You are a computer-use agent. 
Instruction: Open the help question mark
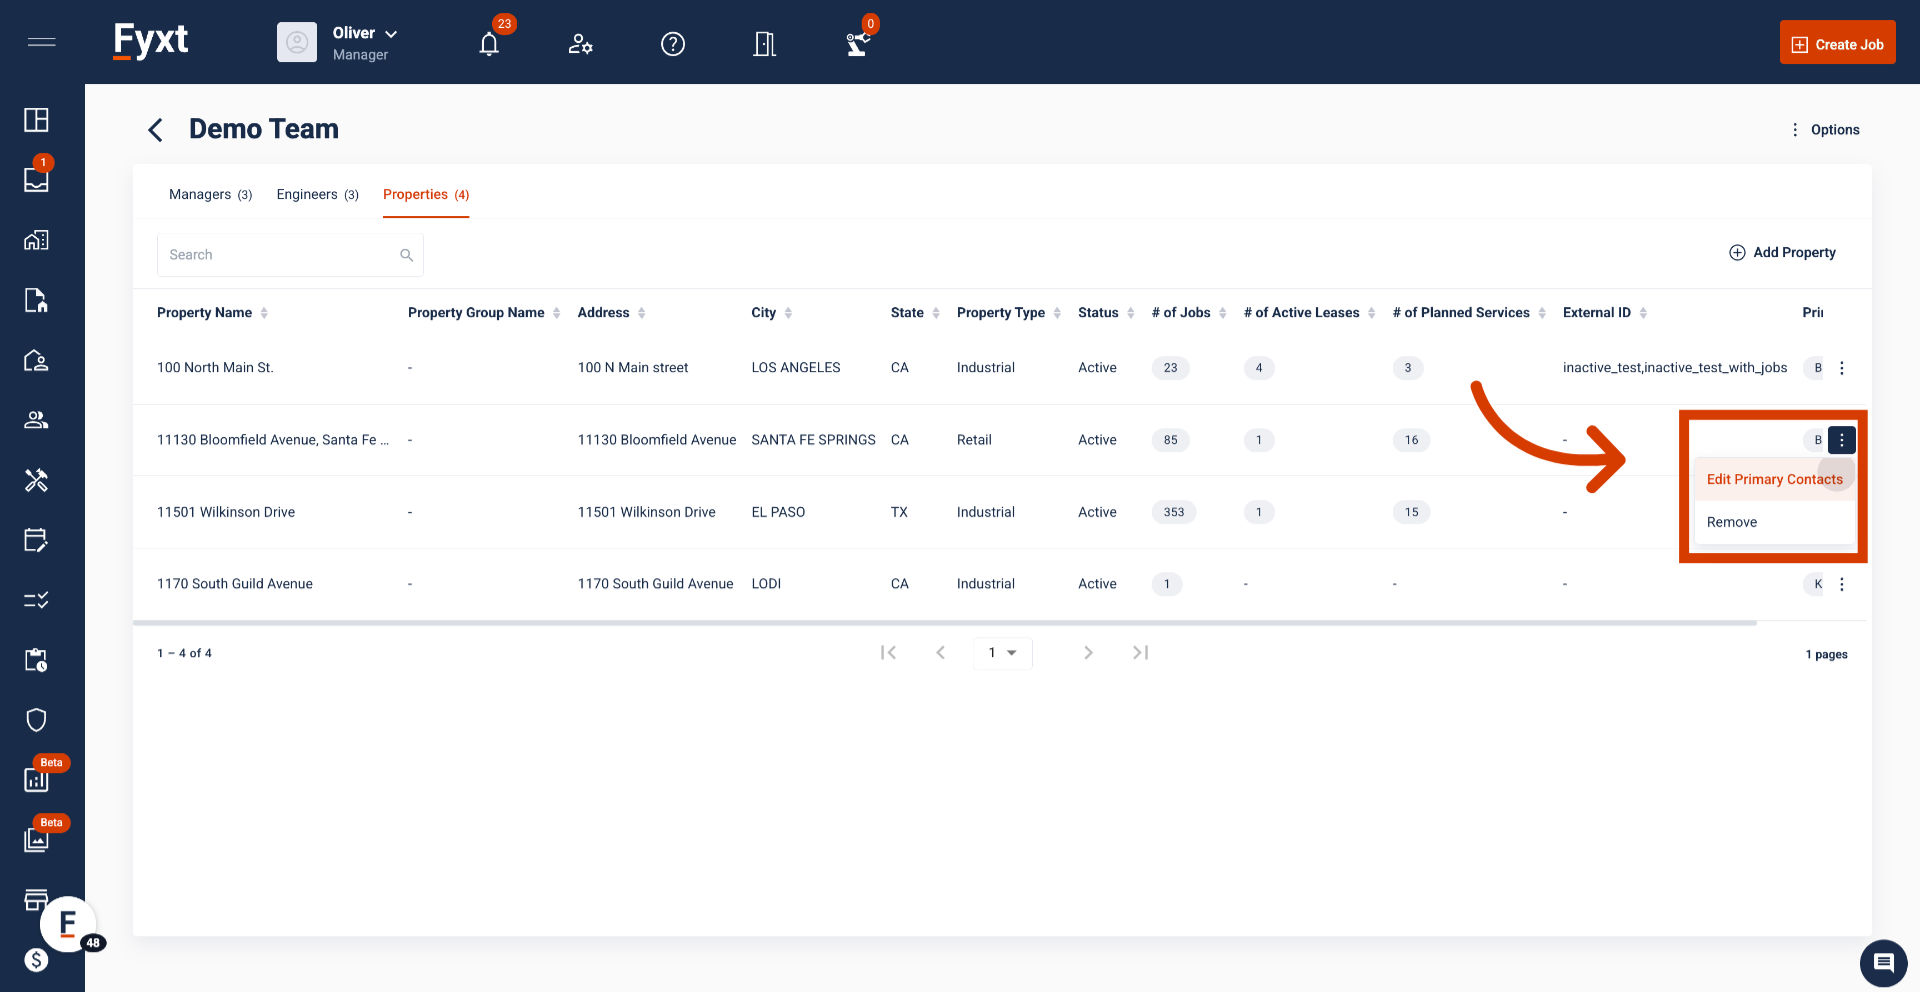point(673,44)
